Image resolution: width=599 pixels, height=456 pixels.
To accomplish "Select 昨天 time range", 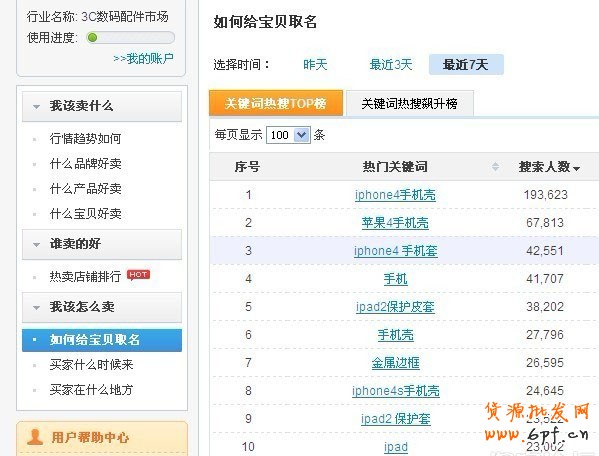I will 315,64.
